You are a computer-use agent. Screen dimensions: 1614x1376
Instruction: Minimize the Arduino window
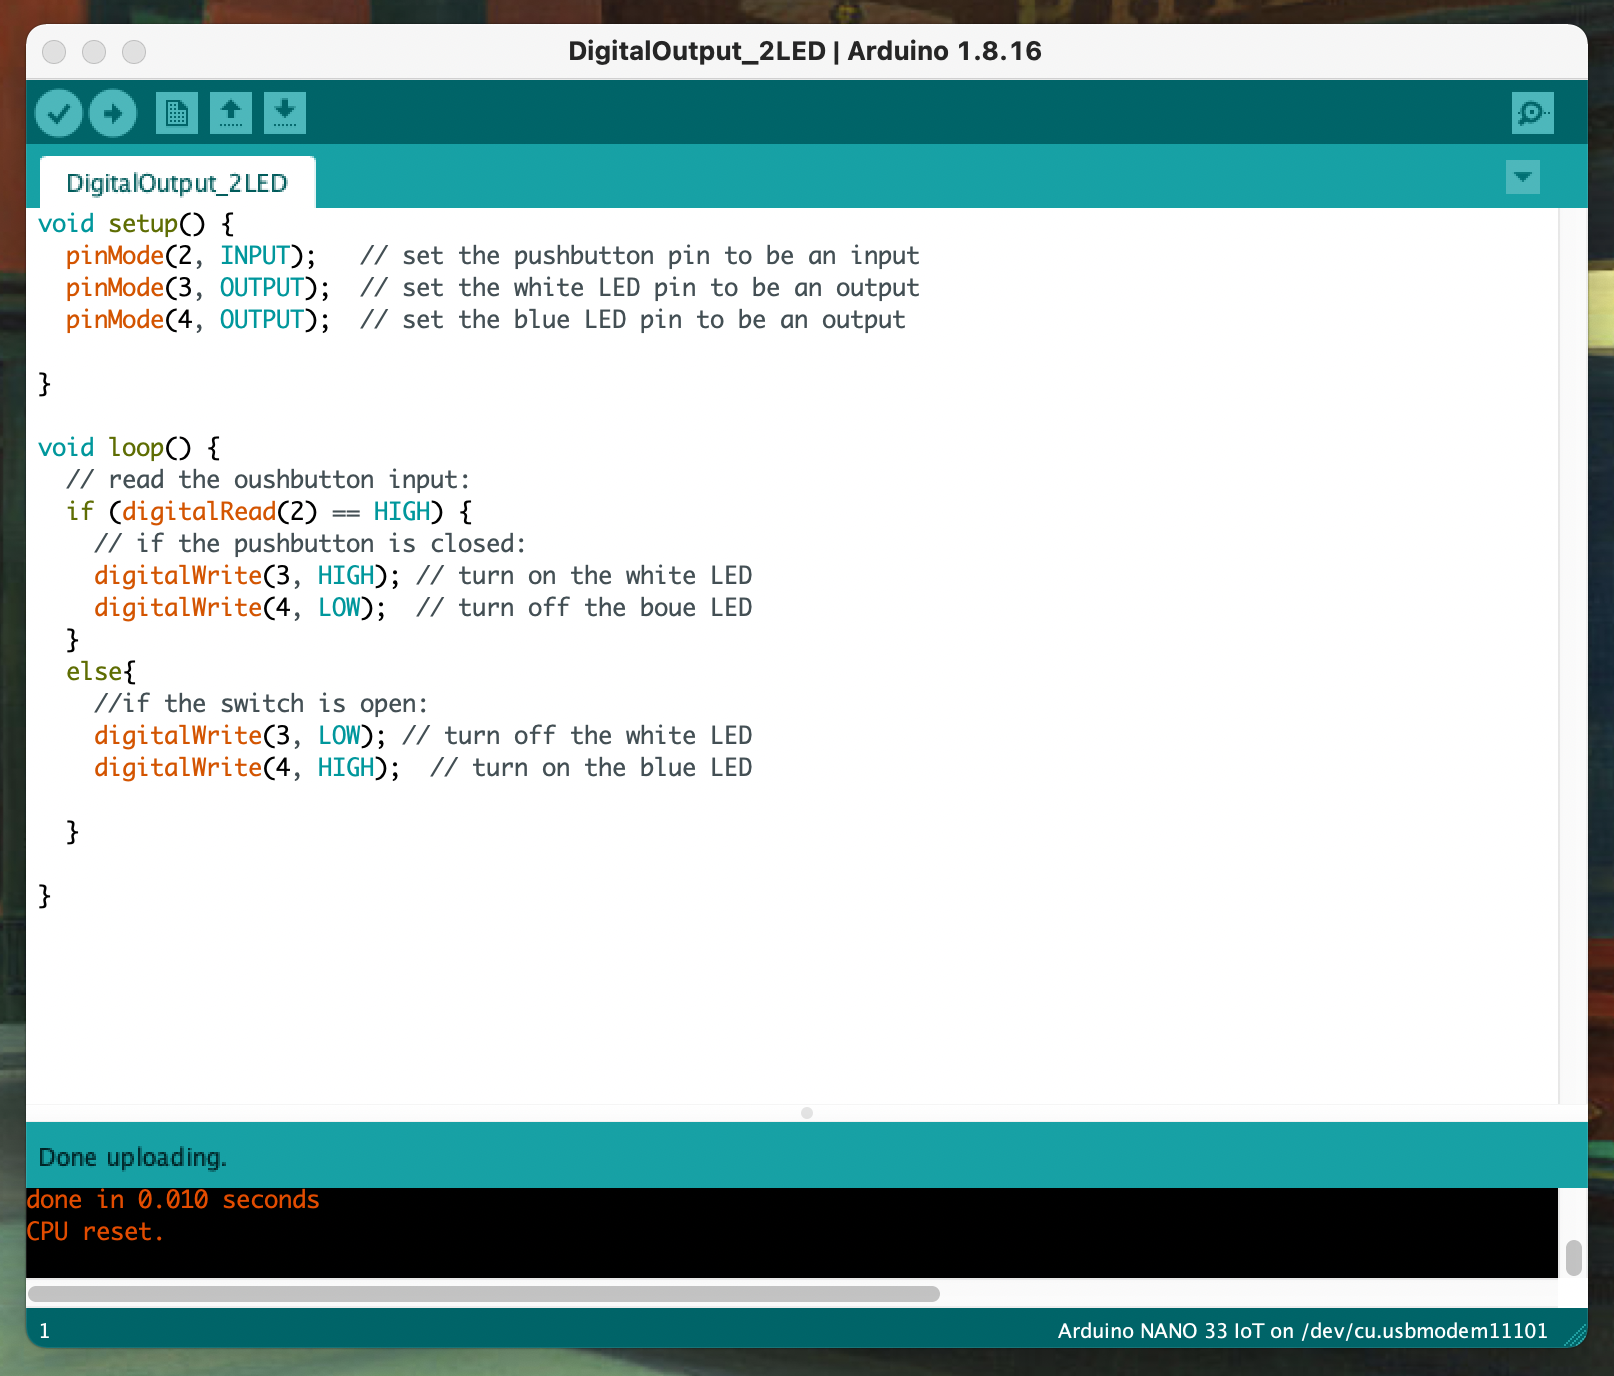point(94,51)
